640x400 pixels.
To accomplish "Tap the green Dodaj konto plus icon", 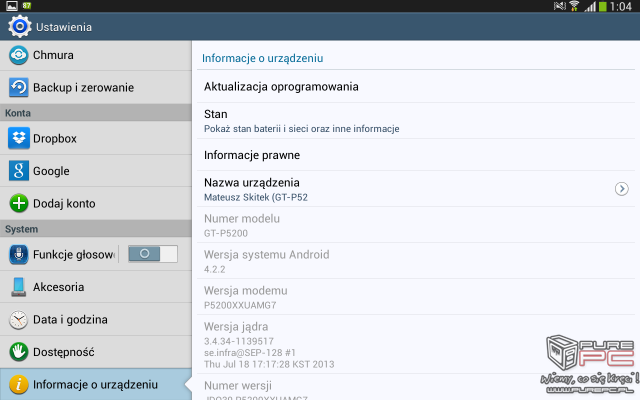I will pos(18,203).
